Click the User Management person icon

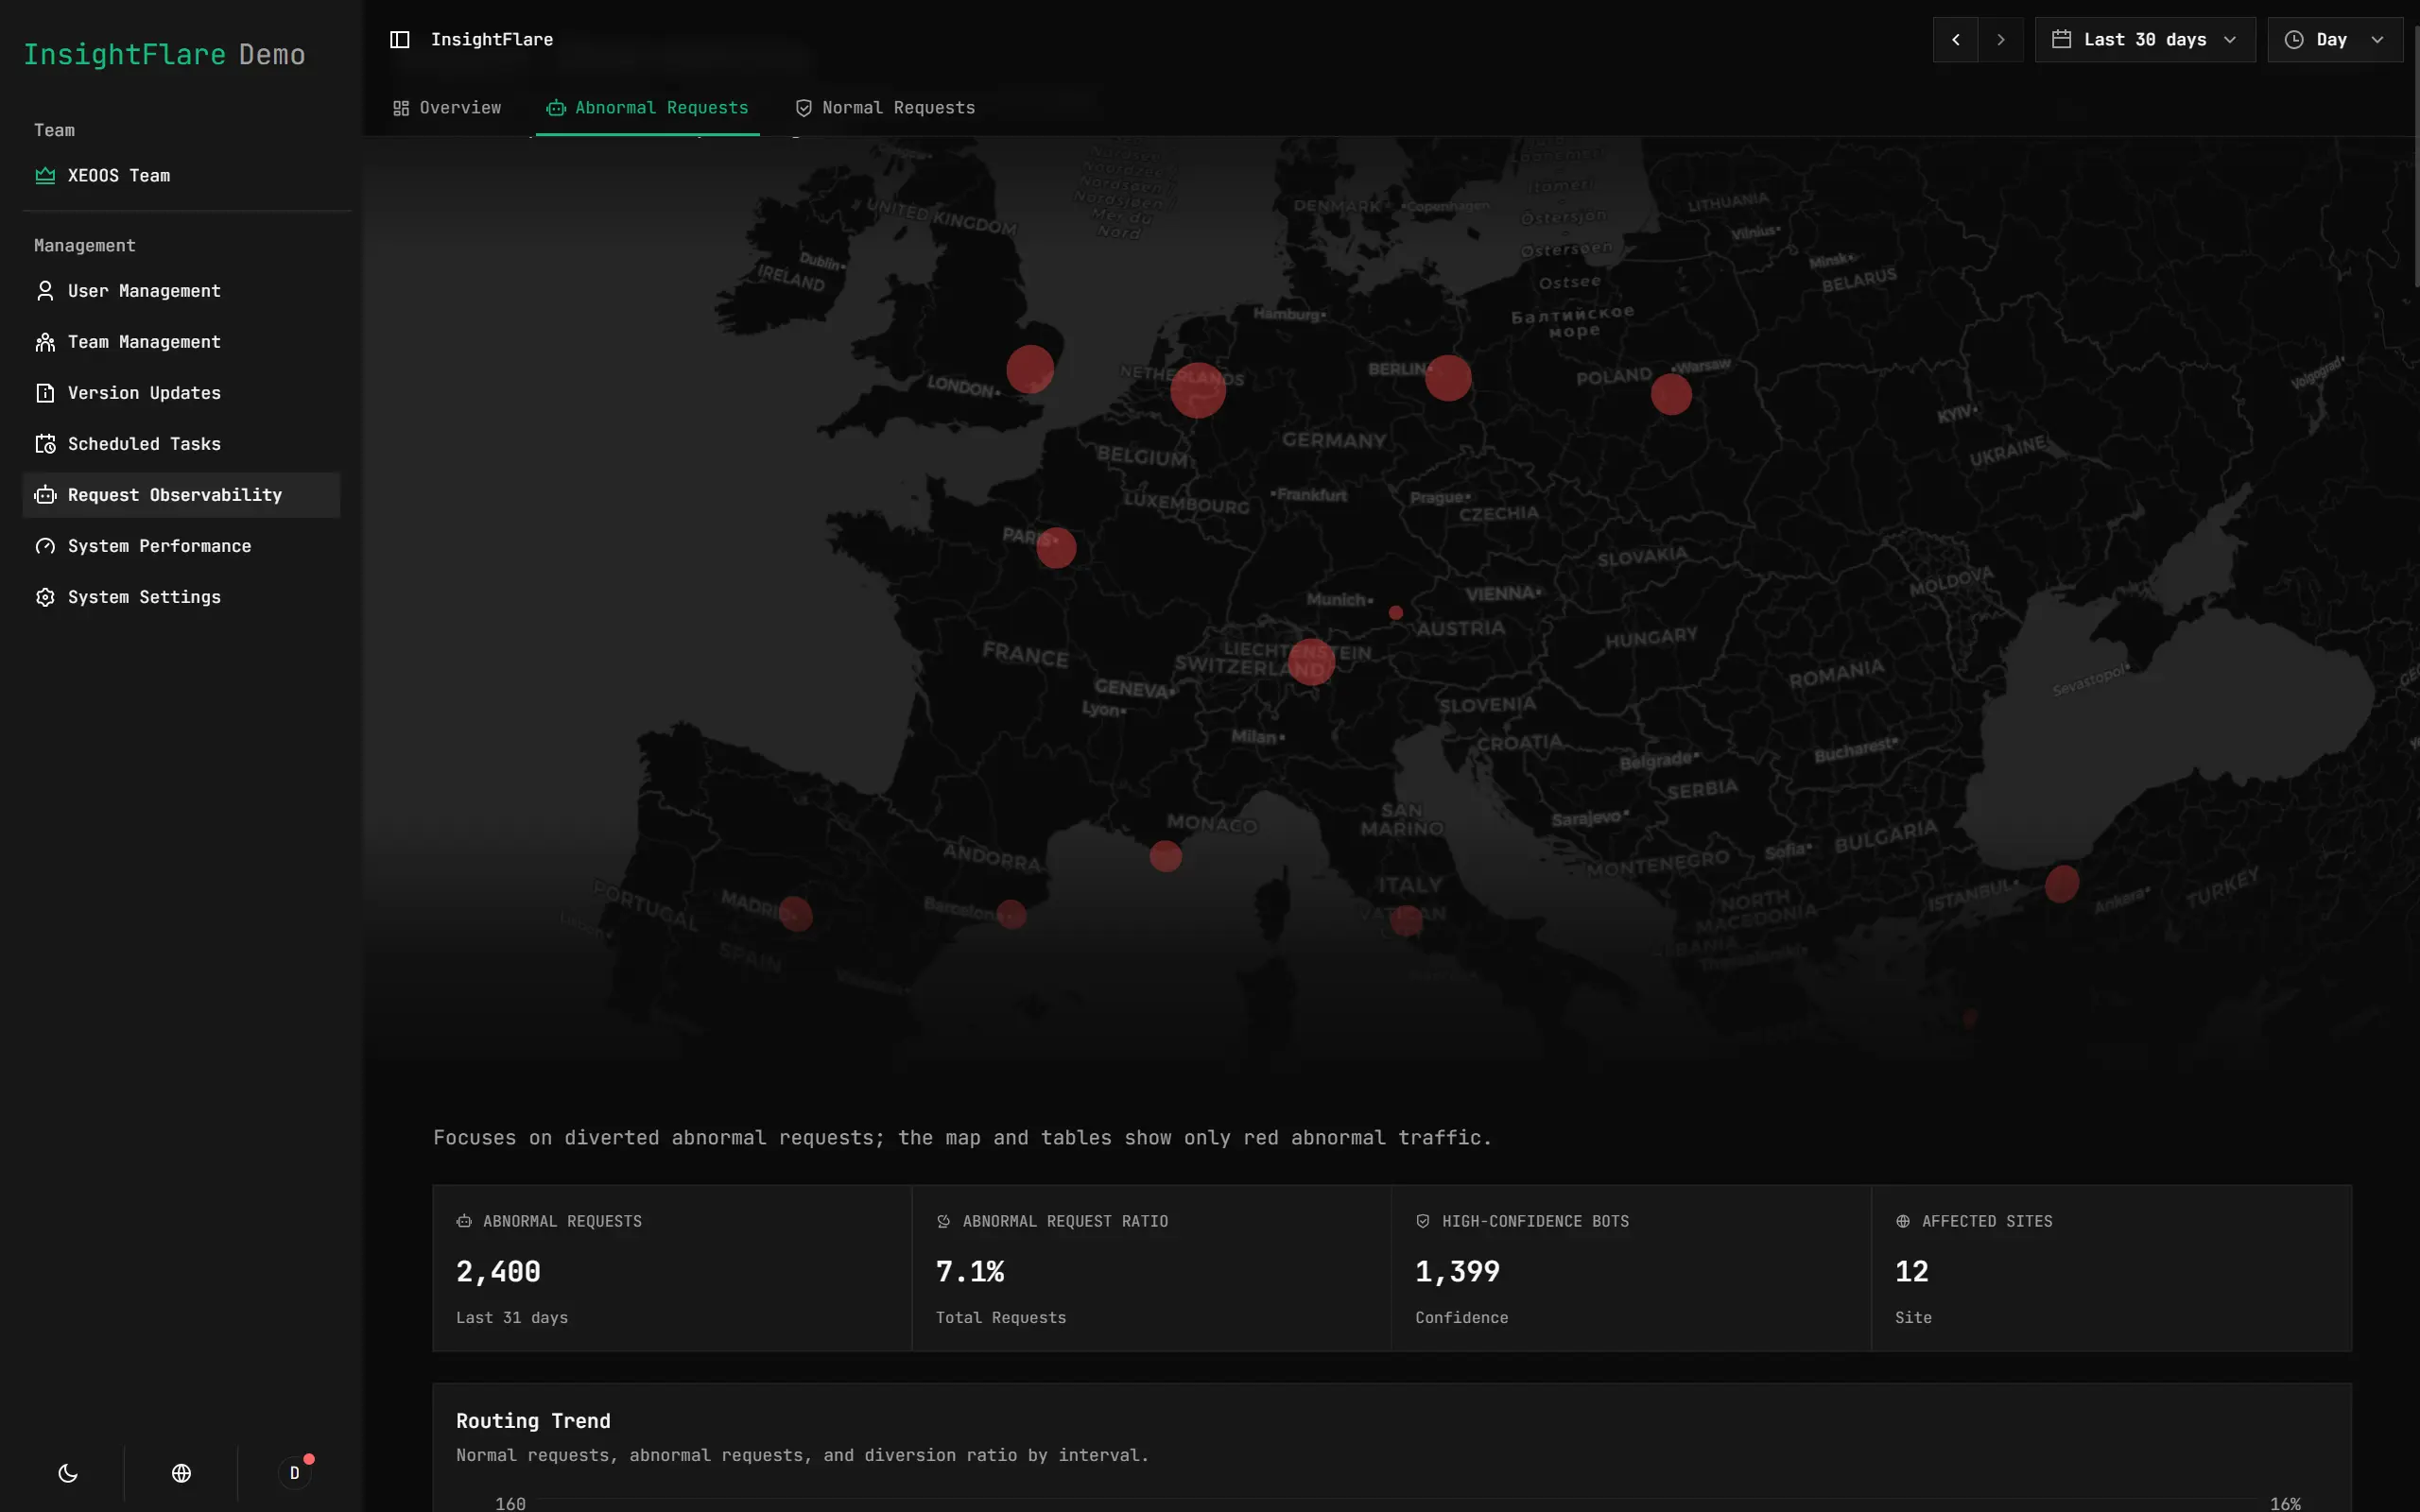coord(45,291)
